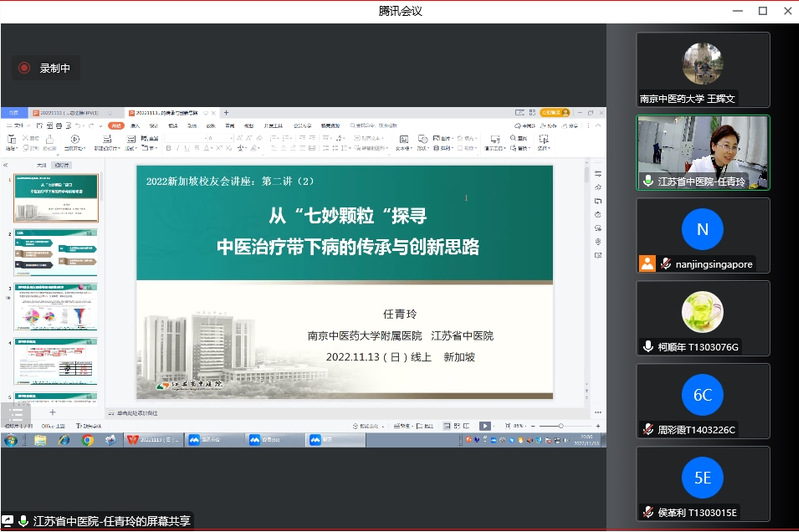Click the zoom slider in WPS status bar

point(560,426)
